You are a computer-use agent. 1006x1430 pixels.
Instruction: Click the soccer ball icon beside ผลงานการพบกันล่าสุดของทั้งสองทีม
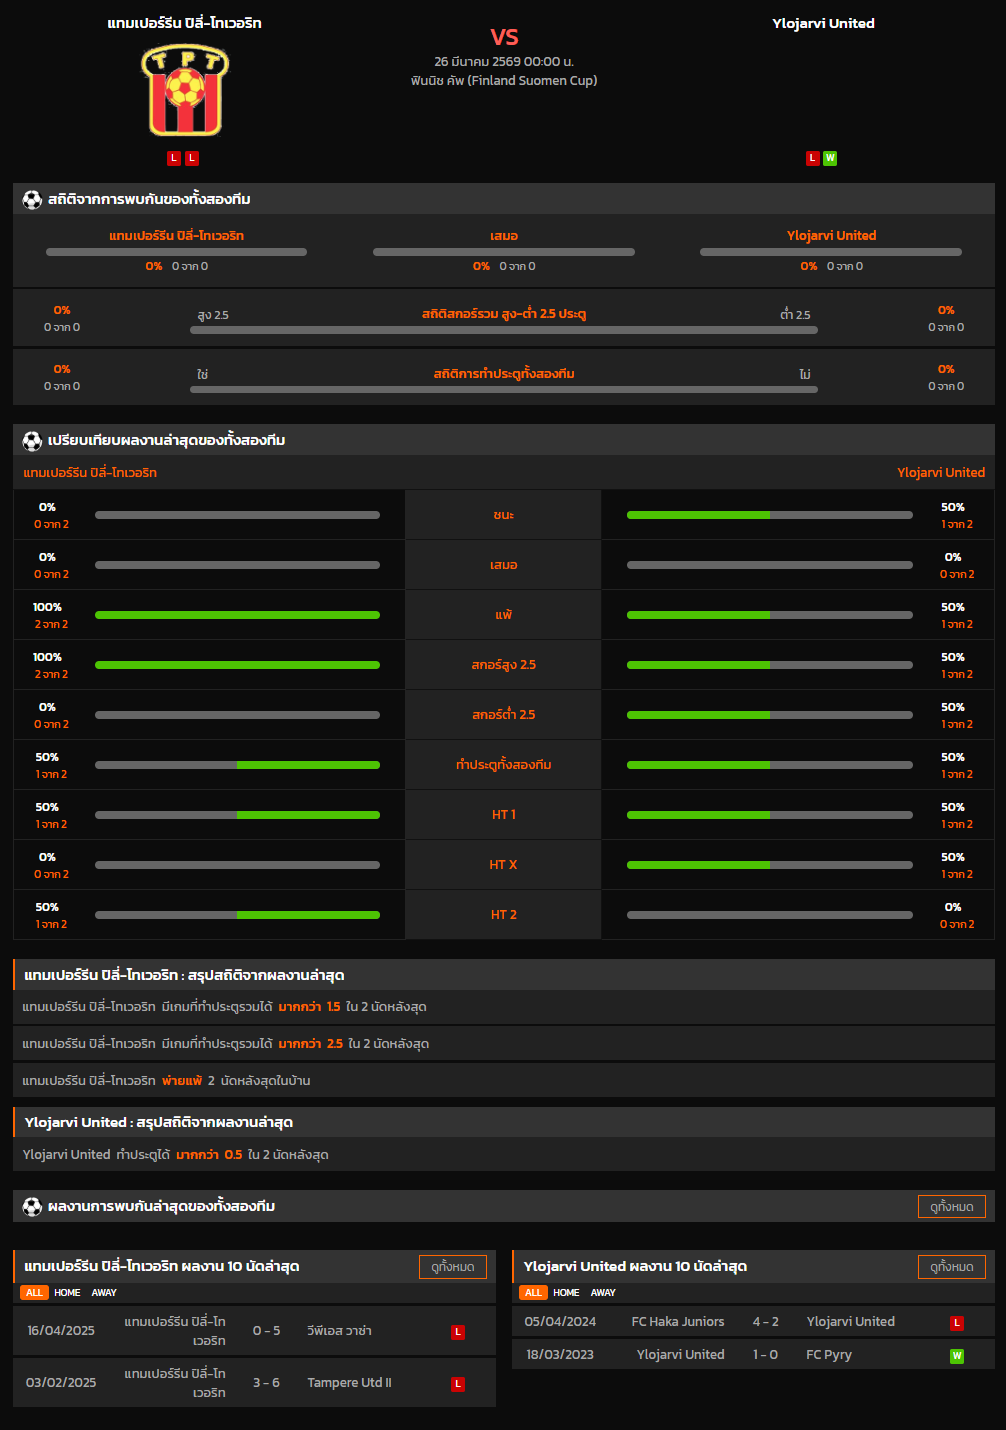click(32, 1207)
